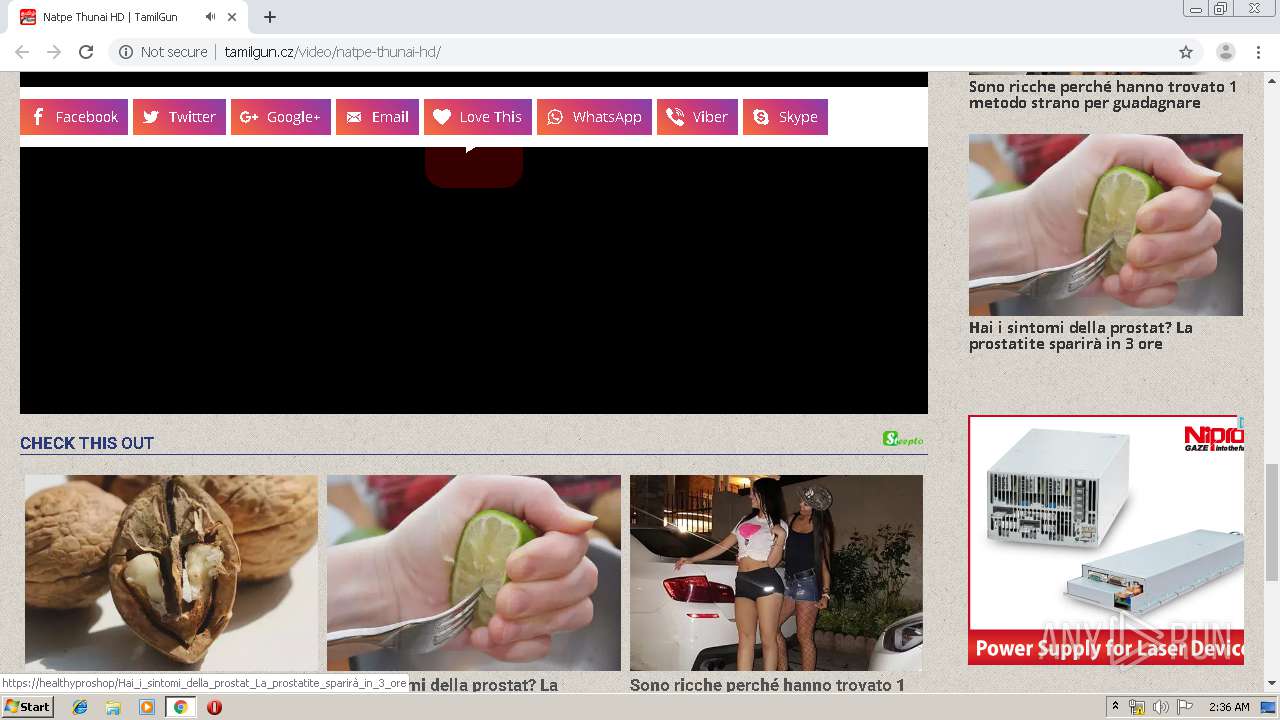The height and width of the screenshot is (720, 1280).
Task: Open the network tray icon
Action: pyautogui.click(x=1137, y=707)
